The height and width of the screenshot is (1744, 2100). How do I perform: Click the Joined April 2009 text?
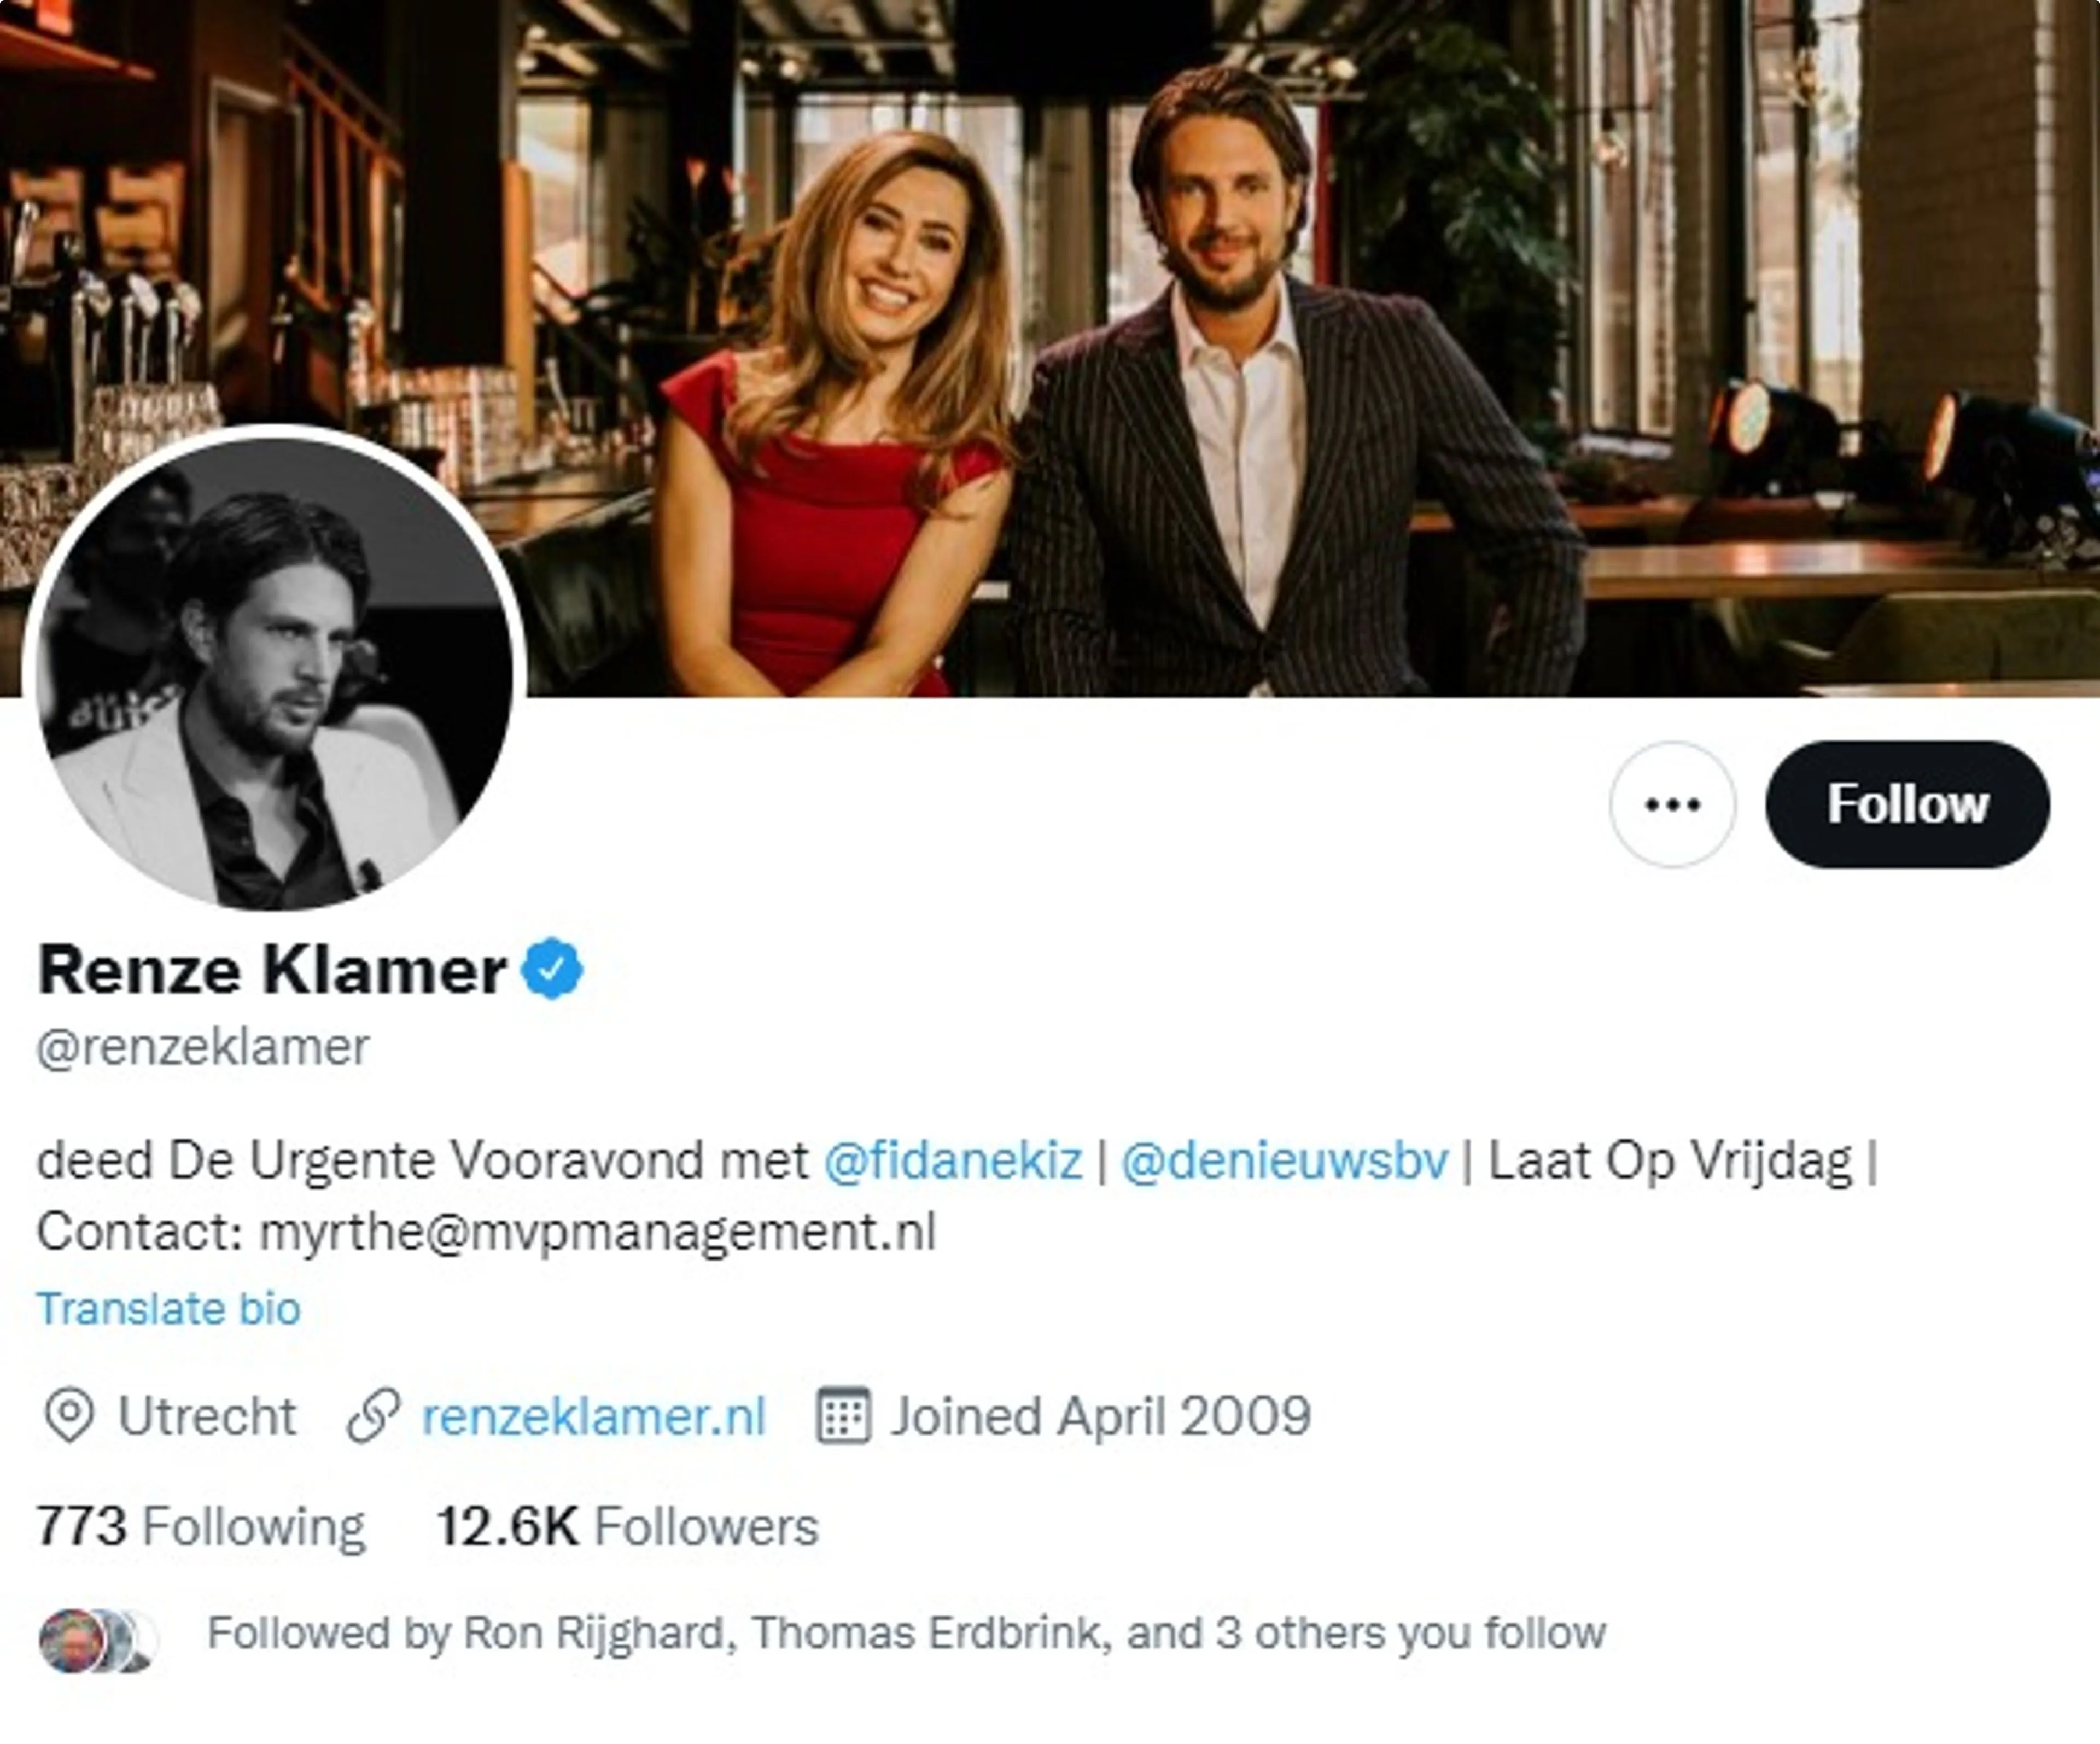coord(1101,1416)
